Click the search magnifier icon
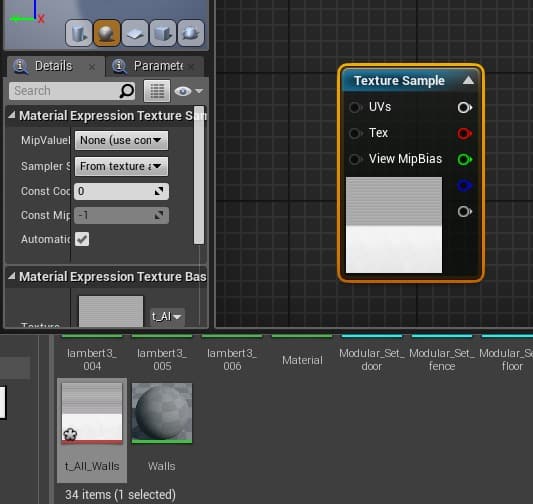533x504 pixels. [127, 91]
